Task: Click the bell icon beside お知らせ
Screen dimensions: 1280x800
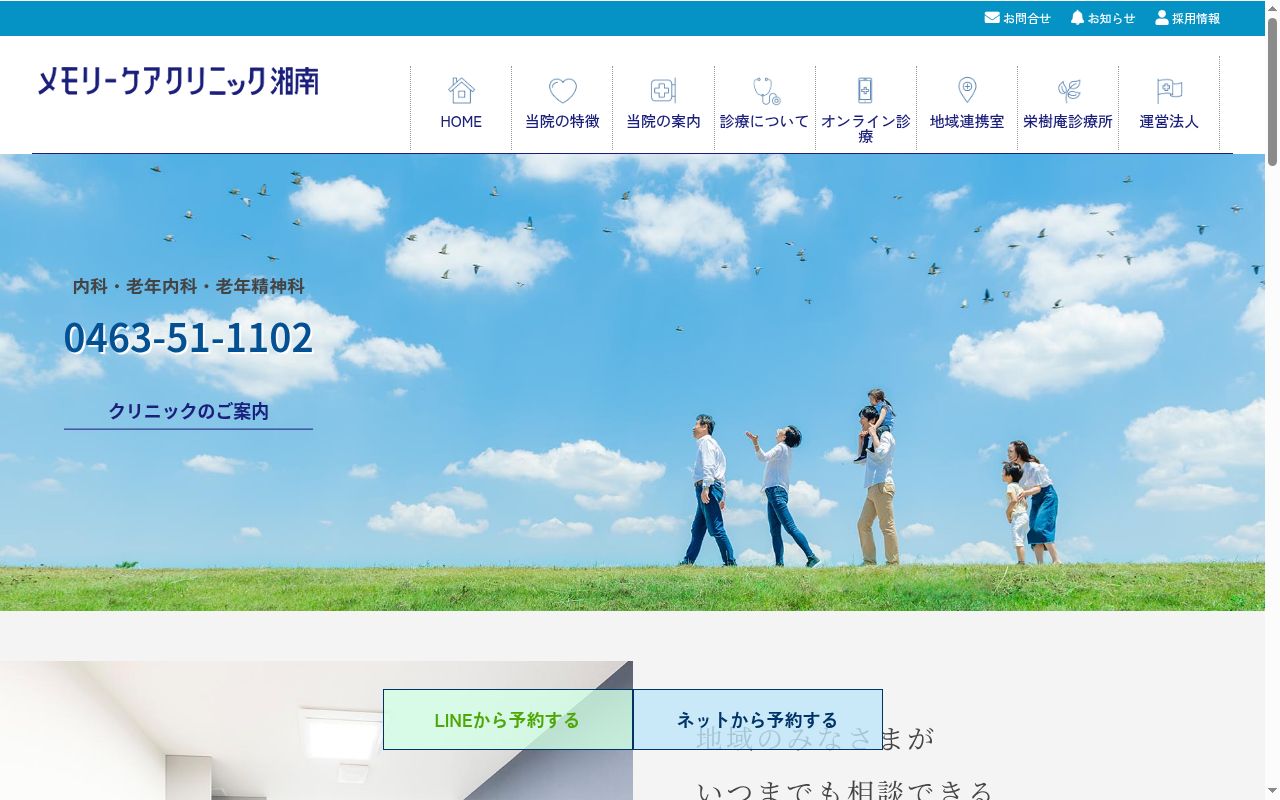Action: click(x=1077, y=18)
